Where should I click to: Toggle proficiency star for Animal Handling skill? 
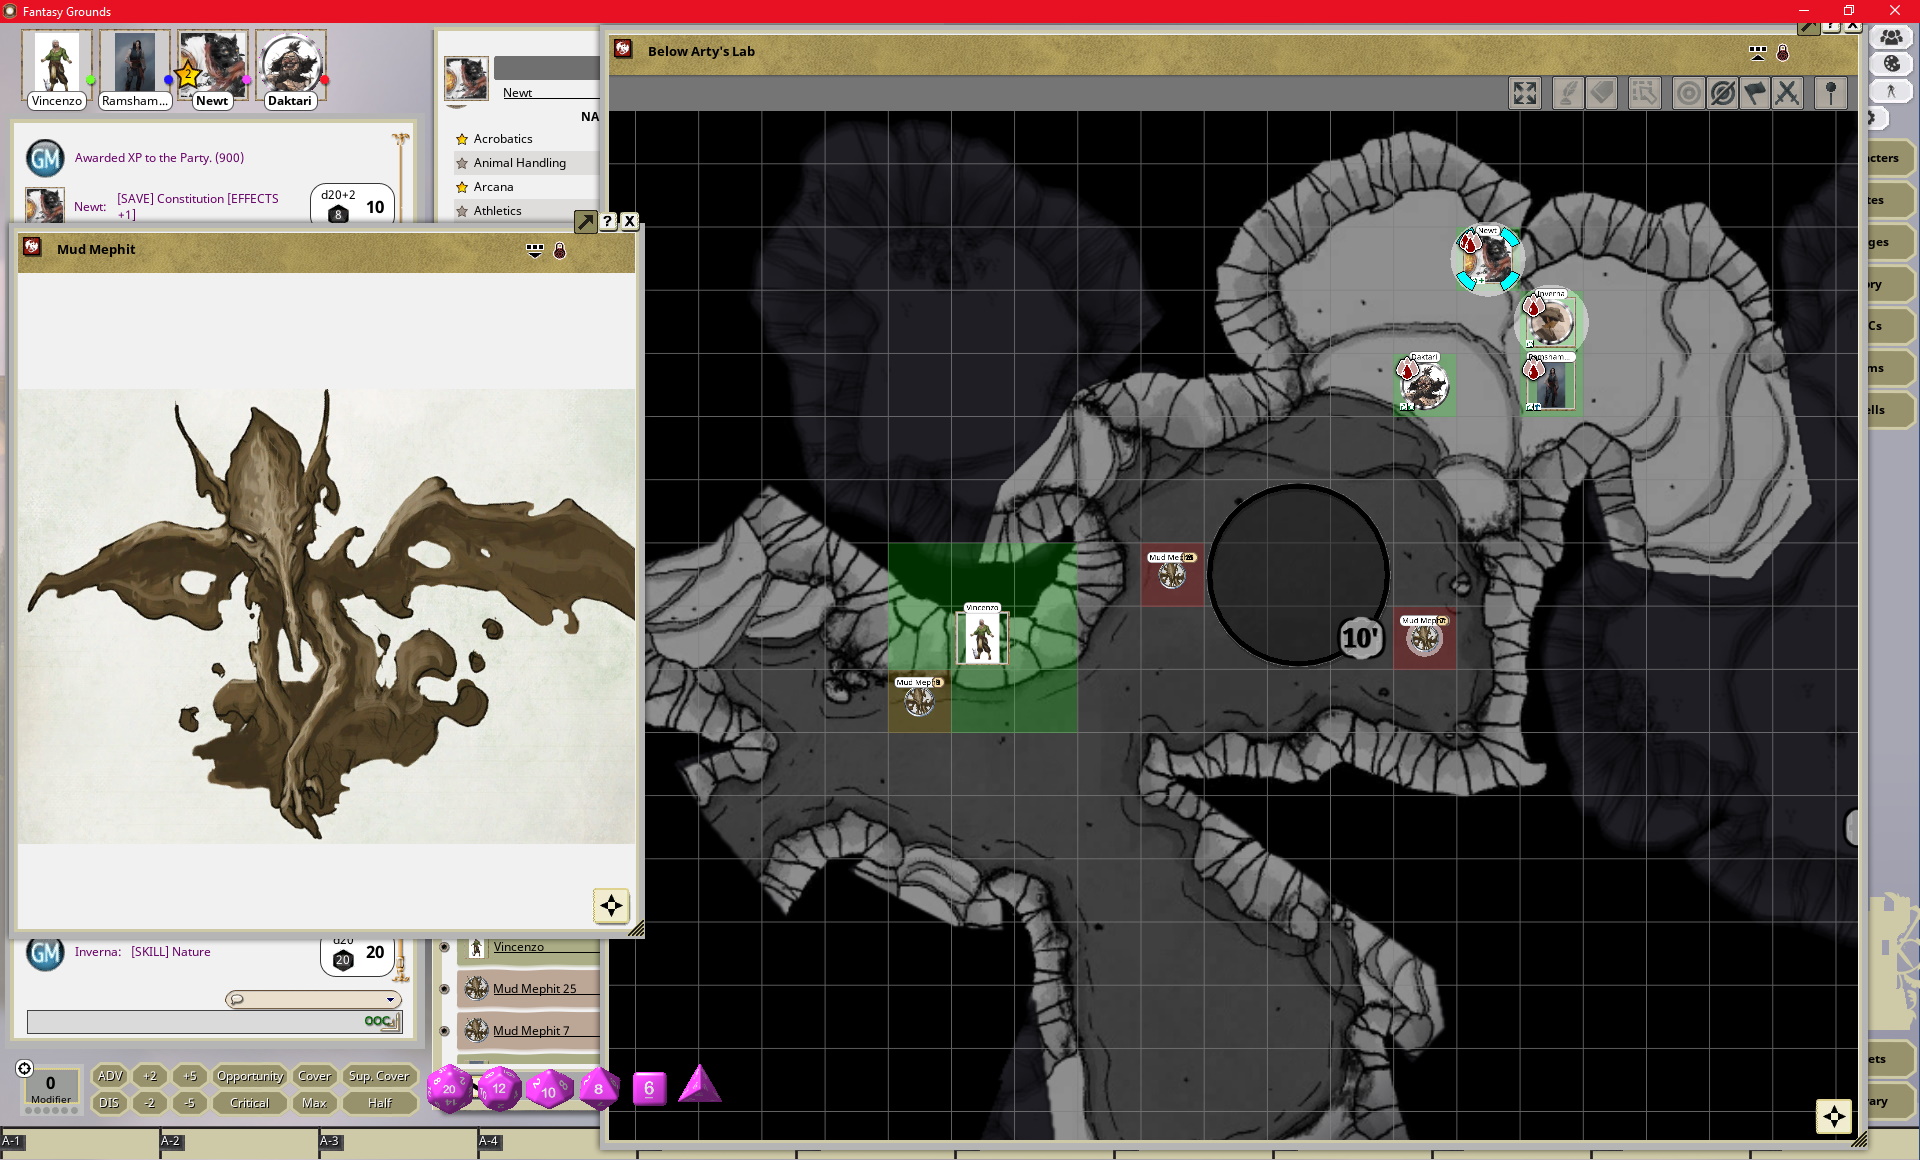(462, 163)
